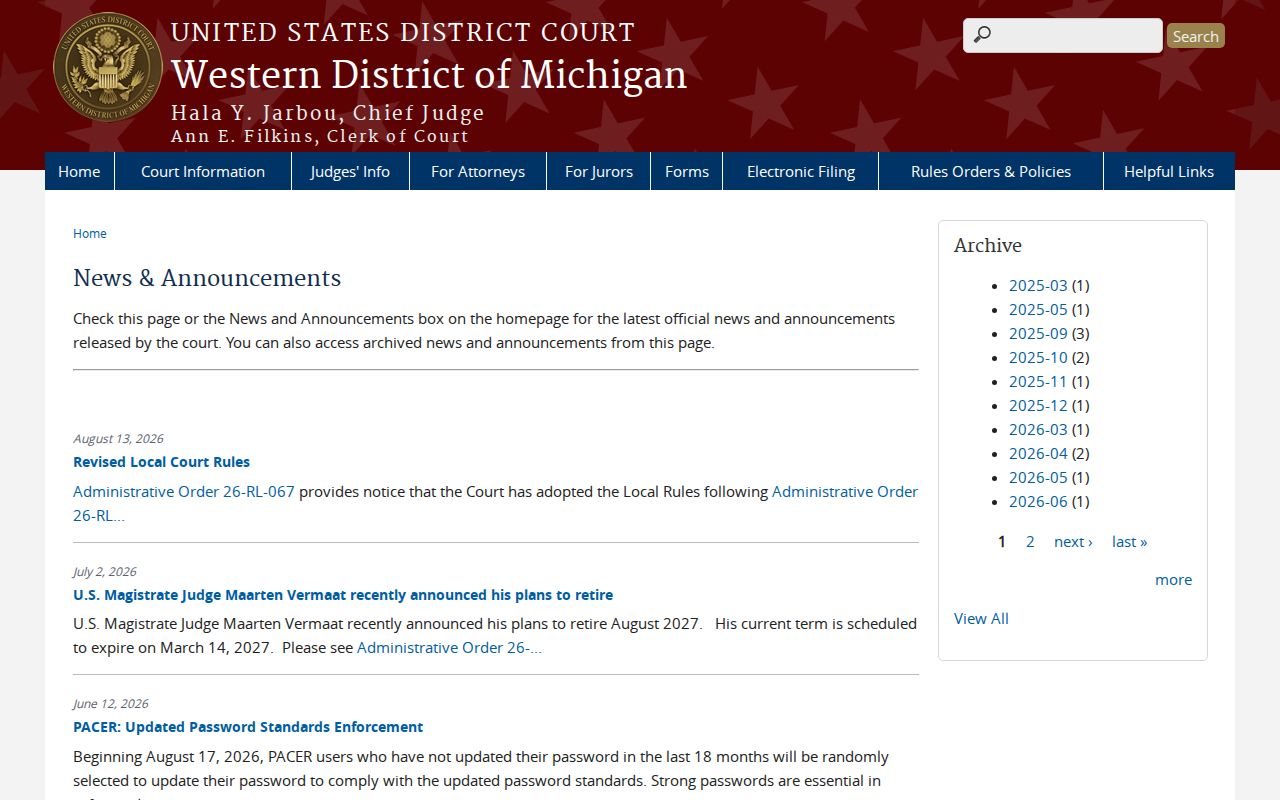Screen dimensions: 1280x800
Task: Click the Home breadcrumb link
Action: (x=90, y=233)
